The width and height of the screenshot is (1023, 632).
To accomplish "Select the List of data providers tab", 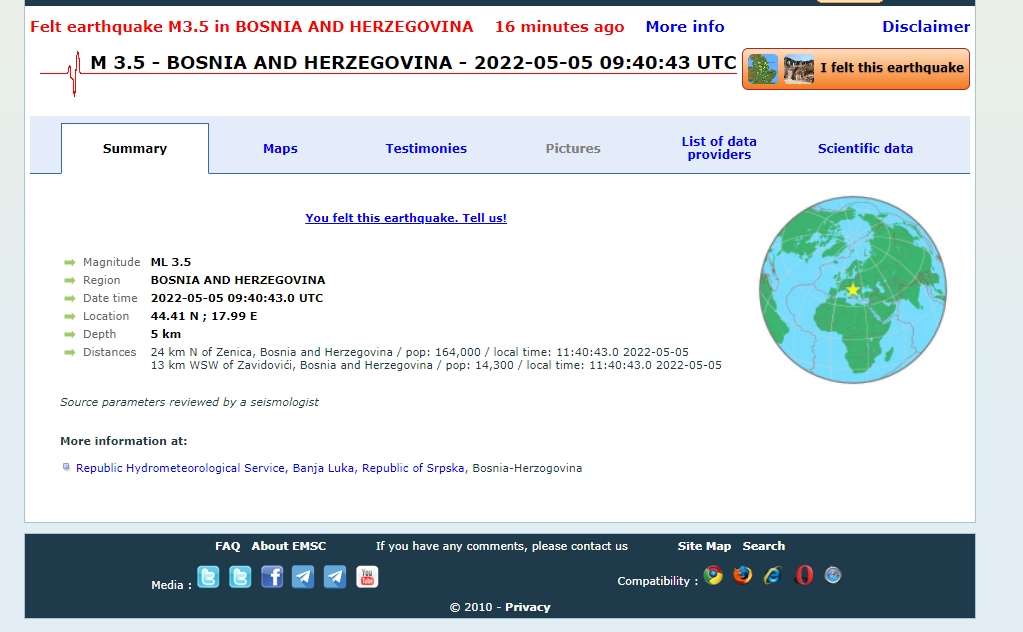I will [x=719, y=149].
